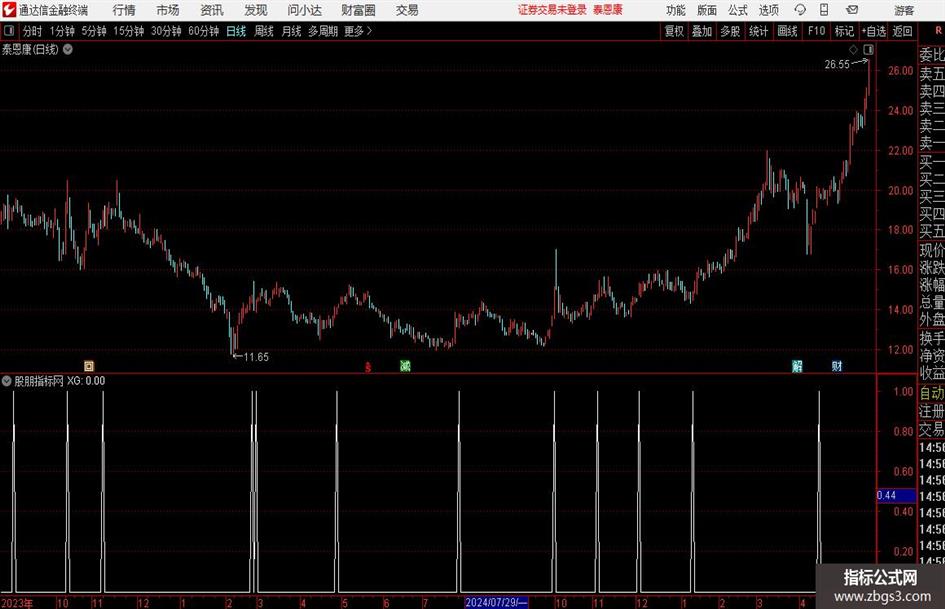Viewport: 945px width, 609px height.
Task: Toggle the left sidebar panel icon
Action: pyautogui.click(x=9, y=31)
